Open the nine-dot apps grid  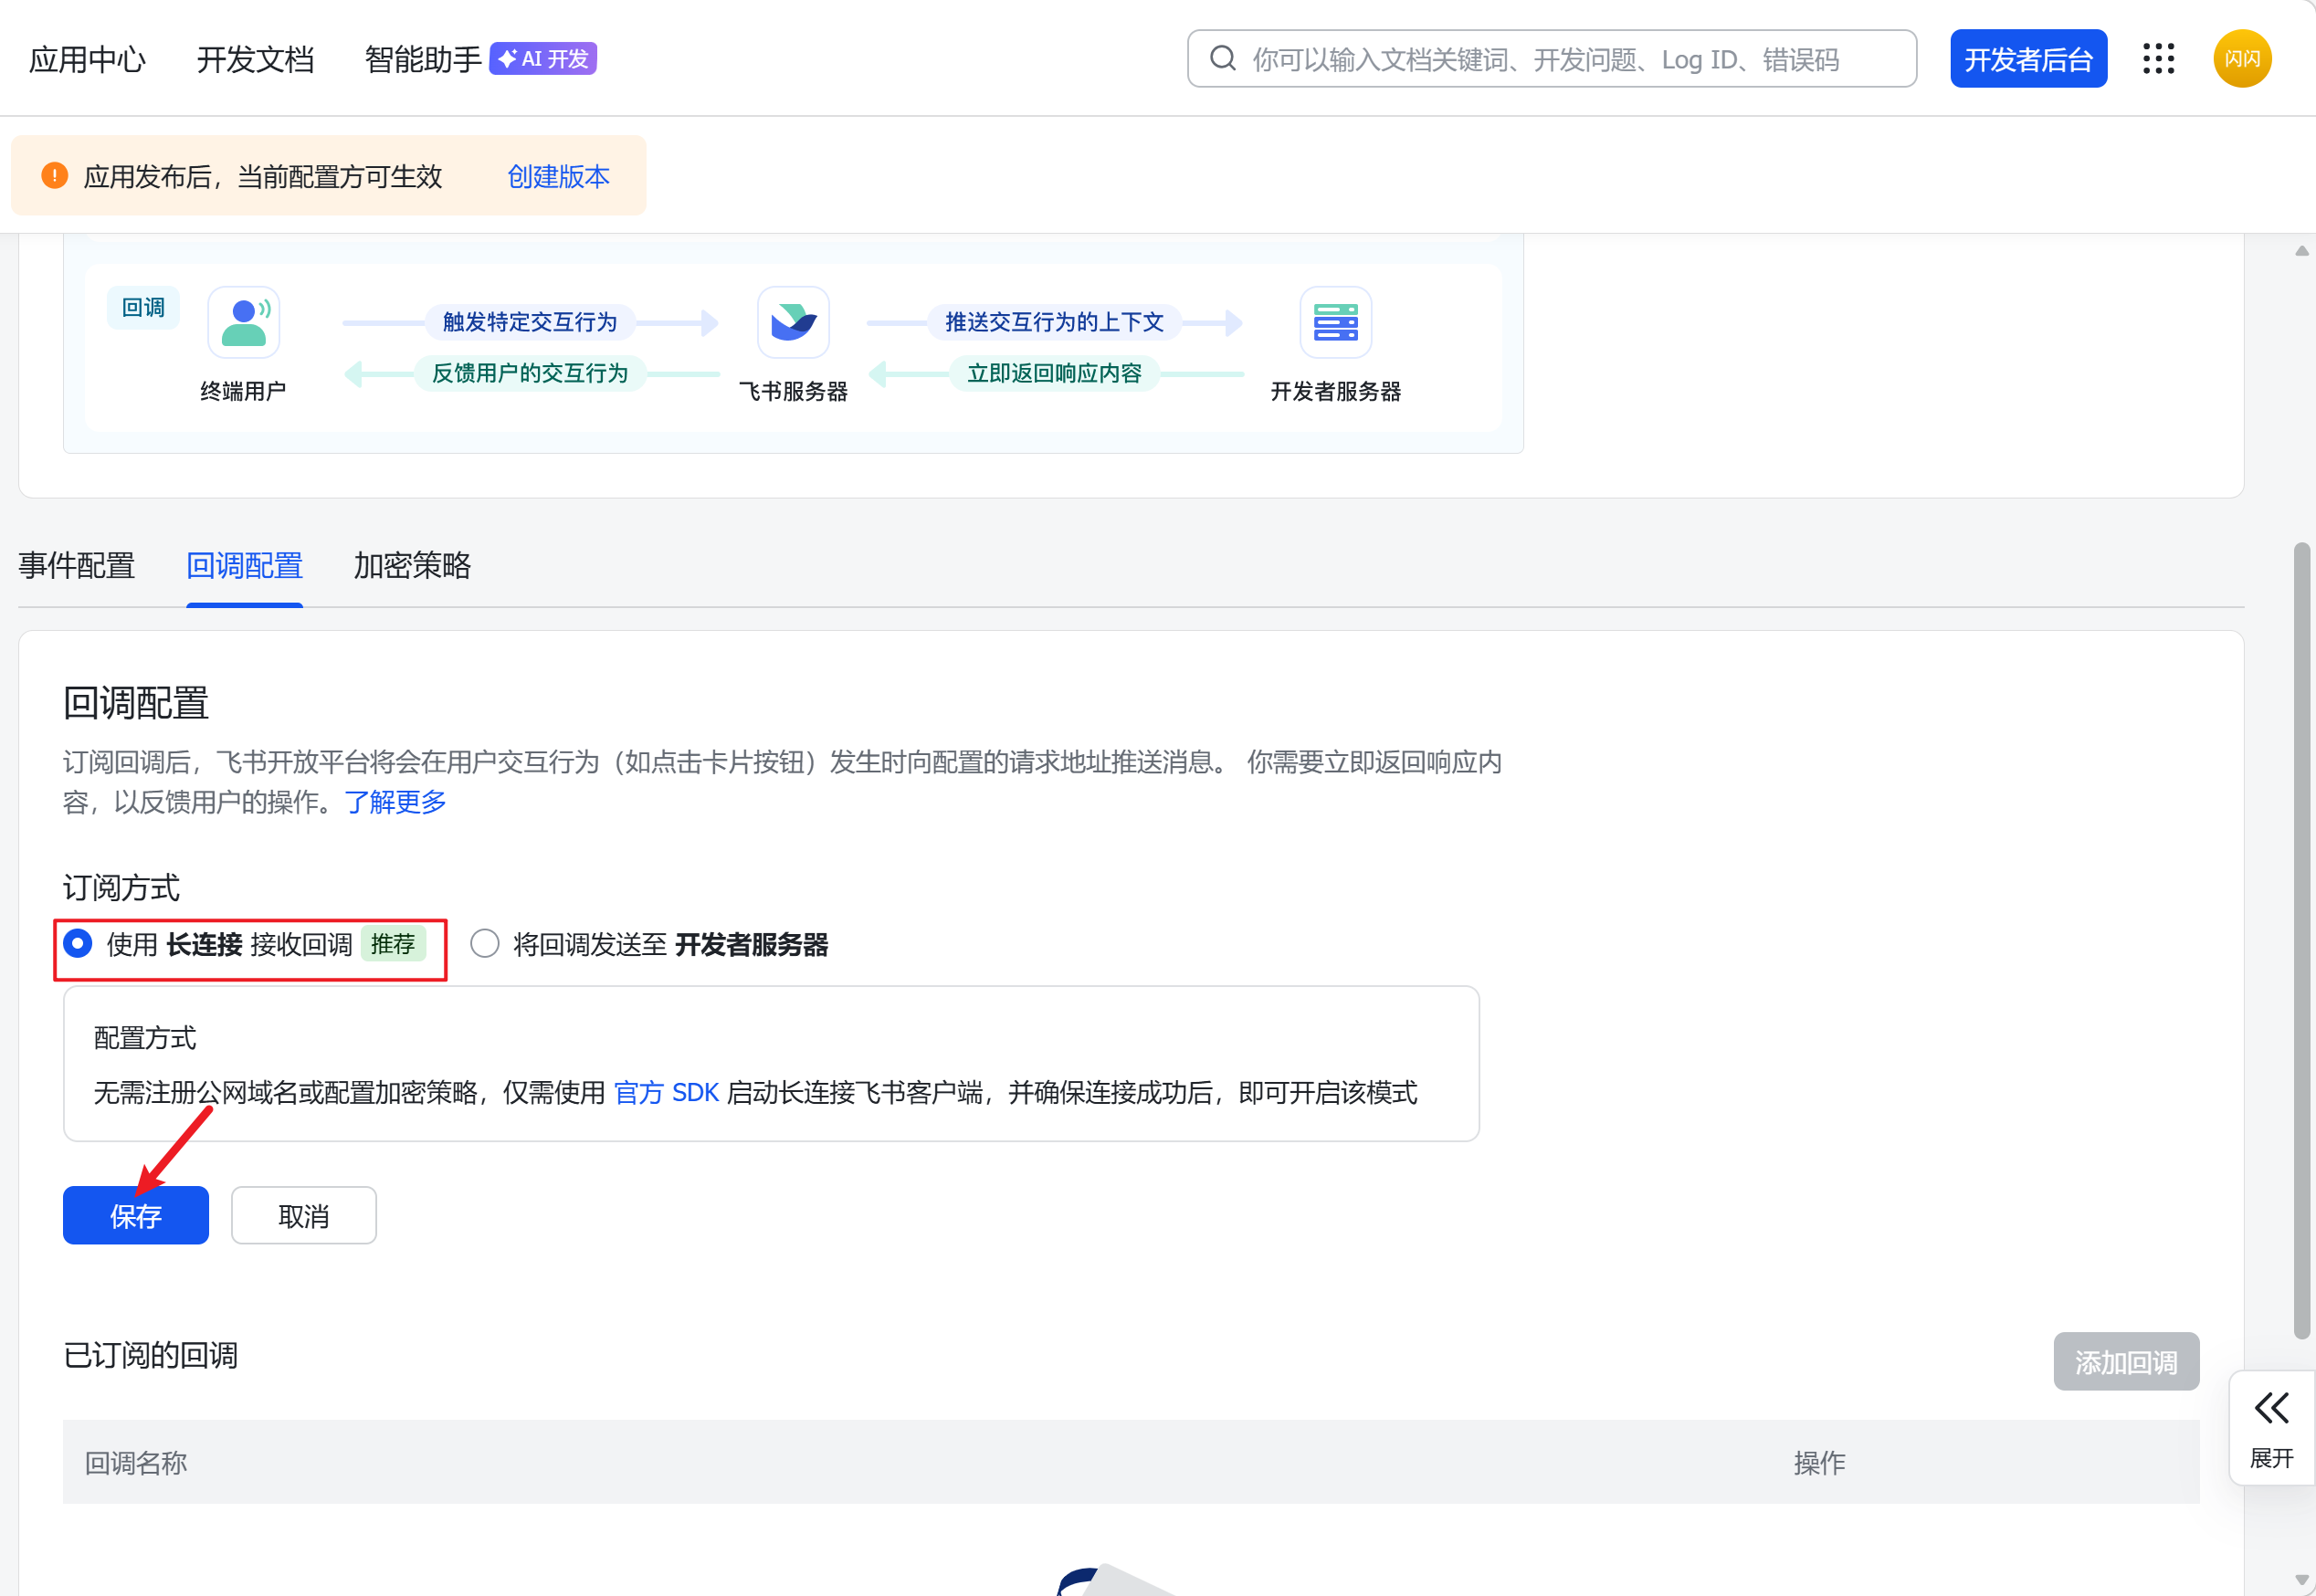2158,58
